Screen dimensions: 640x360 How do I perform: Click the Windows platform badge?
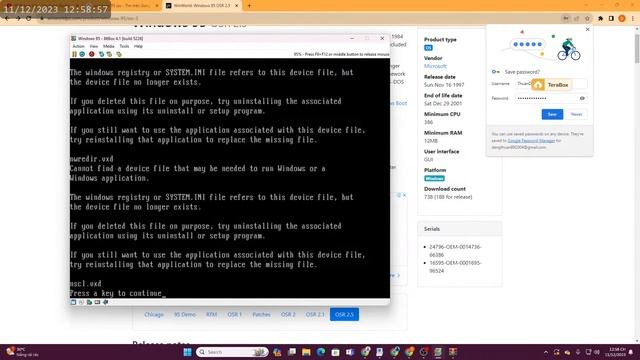pos(434,178)
